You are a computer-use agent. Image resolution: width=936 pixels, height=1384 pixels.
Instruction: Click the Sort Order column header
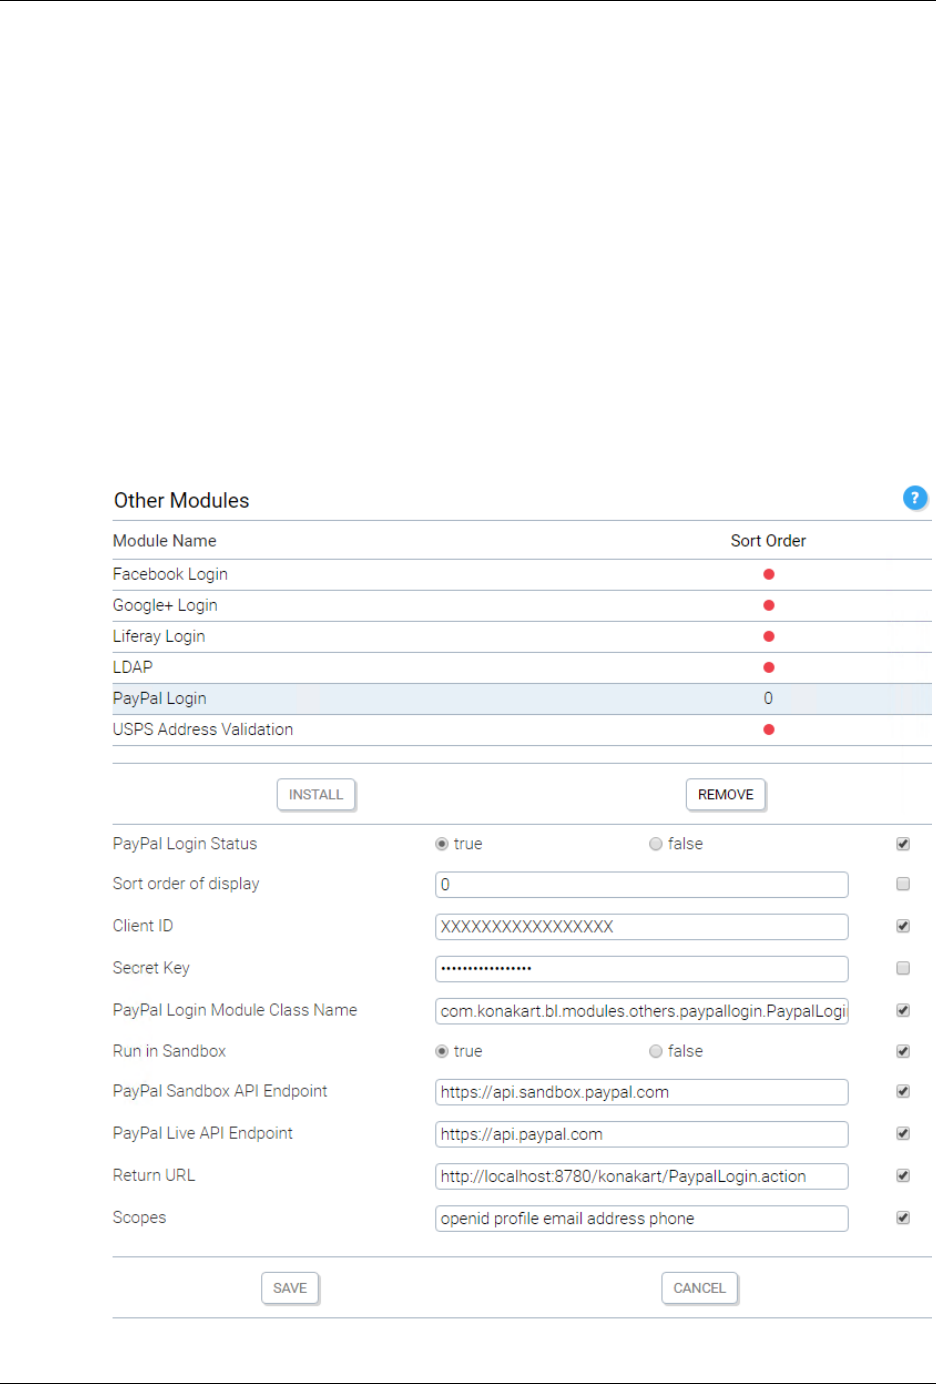click(768, 541)
